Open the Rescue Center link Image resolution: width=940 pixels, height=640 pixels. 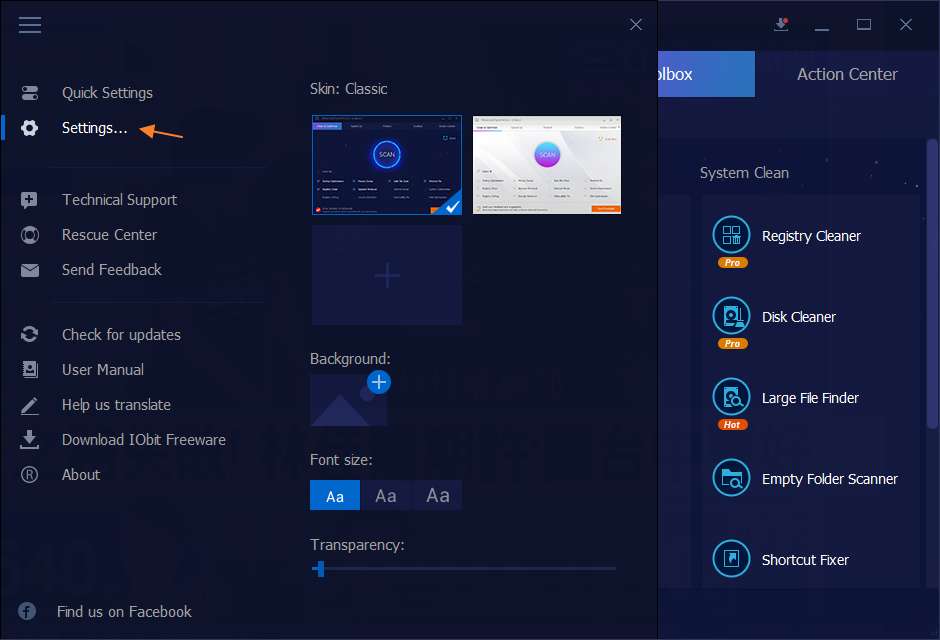(x=109, y=235)
